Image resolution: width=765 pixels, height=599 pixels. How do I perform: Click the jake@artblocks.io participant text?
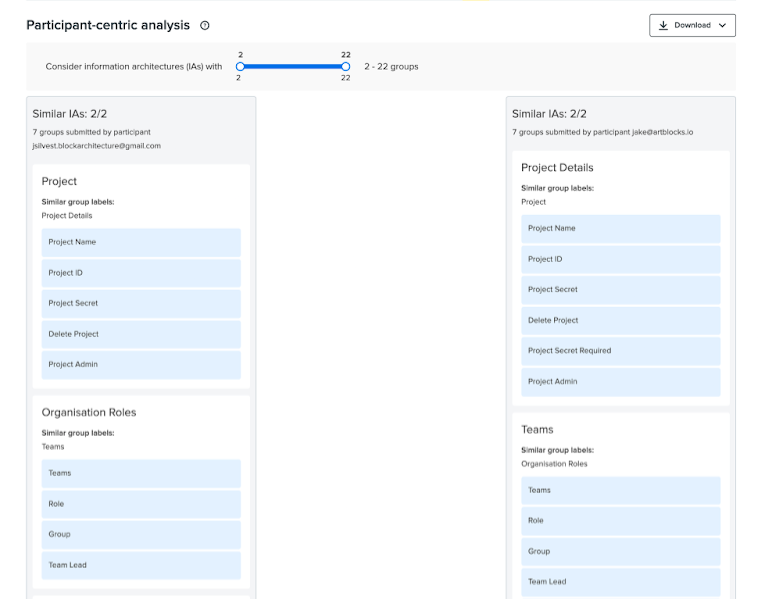(x=663, y=132)
